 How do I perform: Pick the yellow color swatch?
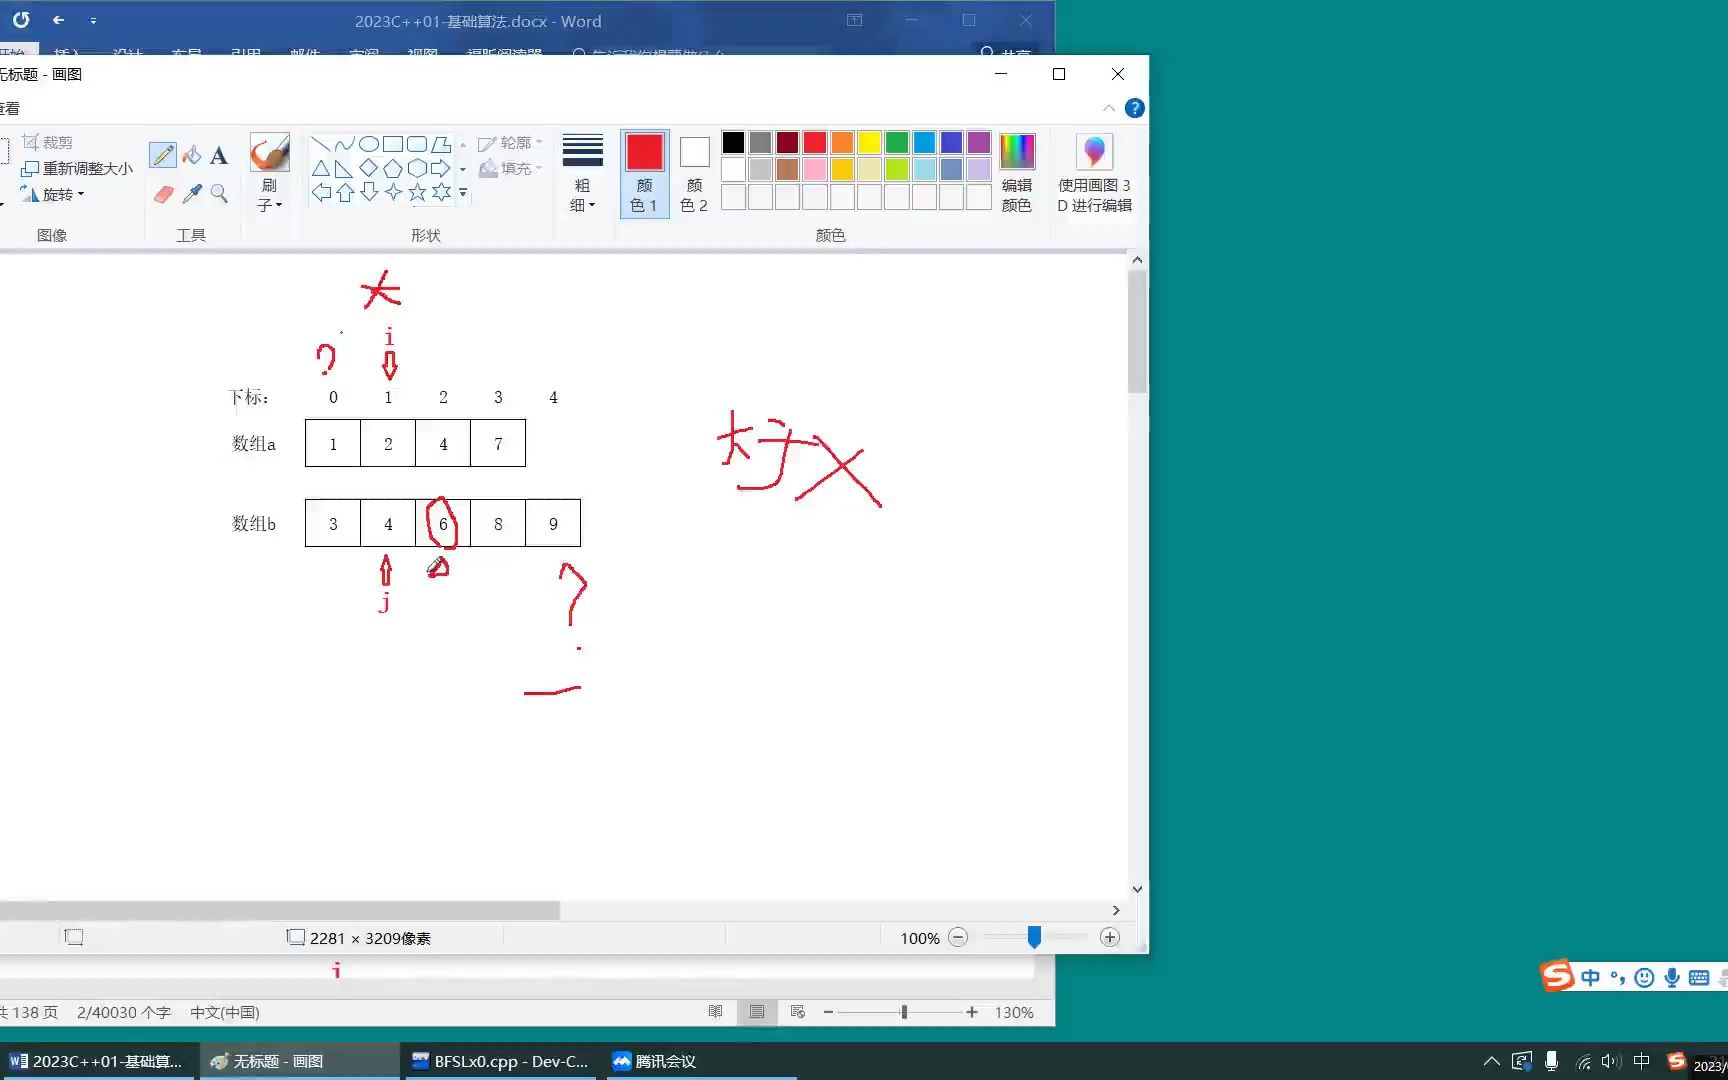pos(869,143)
